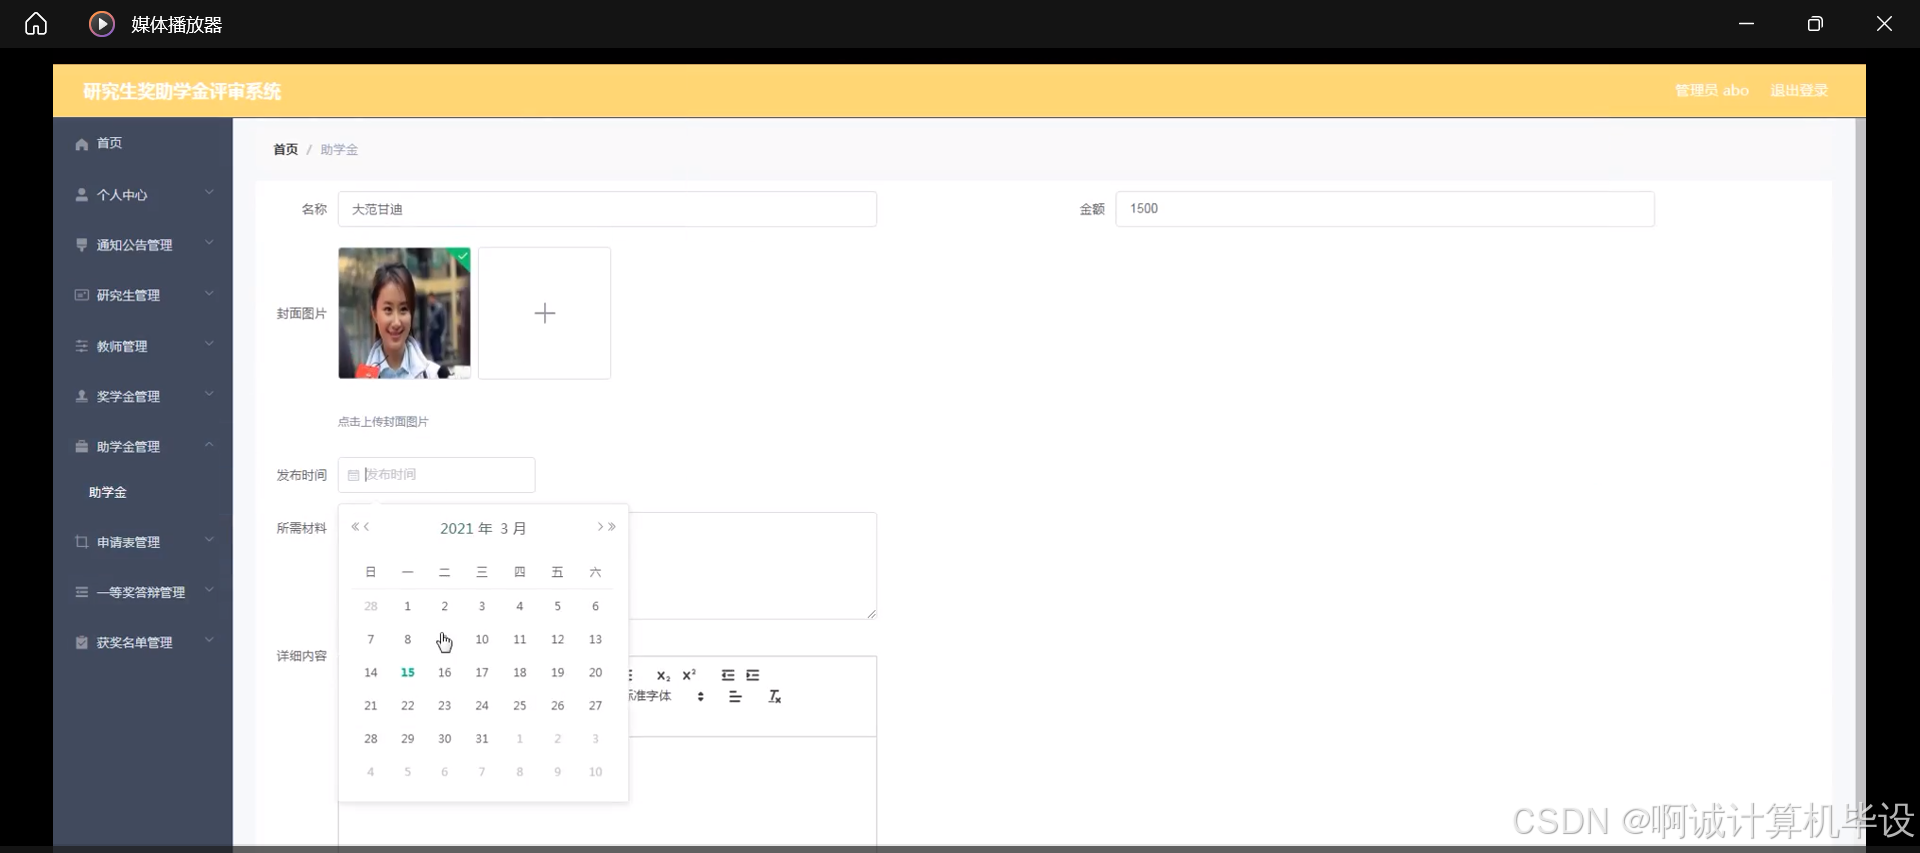Select March 24 in calendar
This screenshot has width=1920, height=853.
tap(482, 705)
